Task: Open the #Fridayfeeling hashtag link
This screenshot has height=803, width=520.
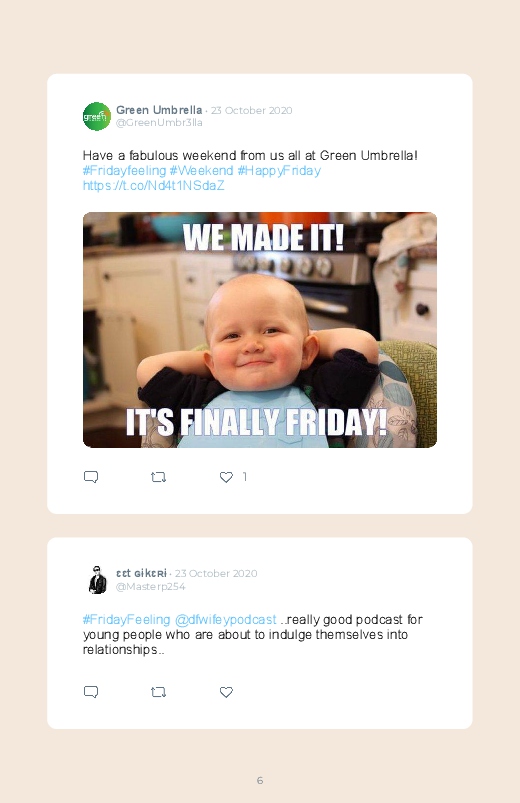Action: coord(124,171)
